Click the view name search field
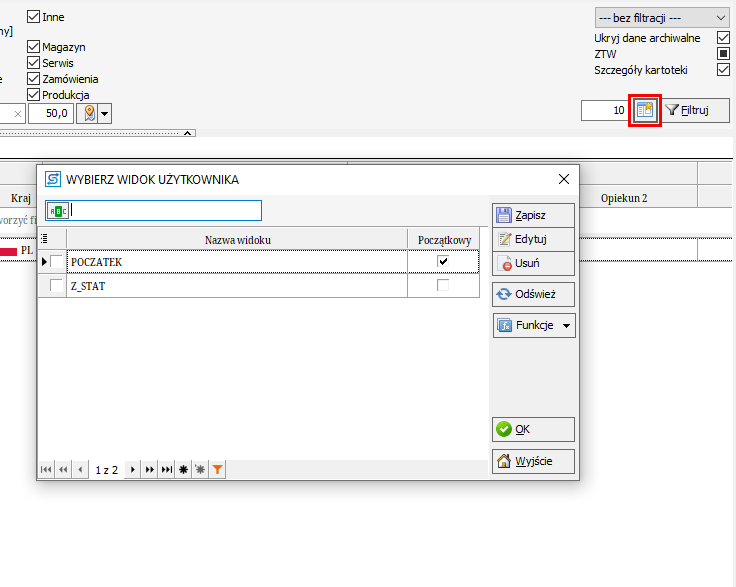 165,210
